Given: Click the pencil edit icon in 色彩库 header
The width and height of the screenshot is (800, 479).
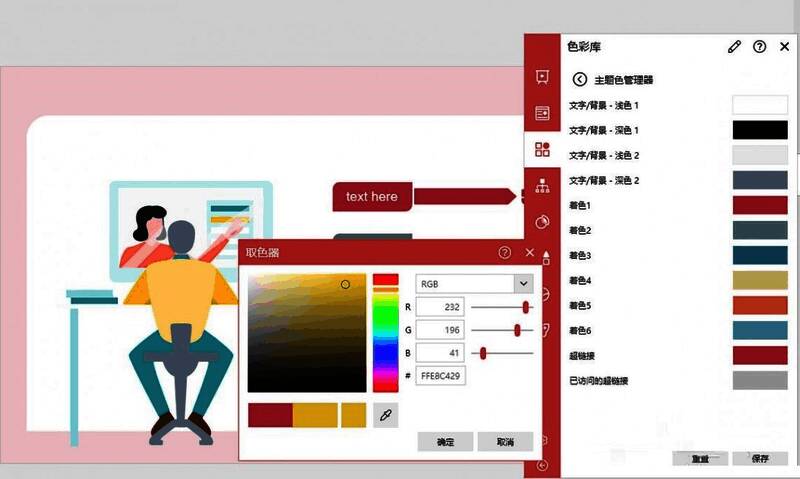Looking at the screenshot, I should 735,46.
